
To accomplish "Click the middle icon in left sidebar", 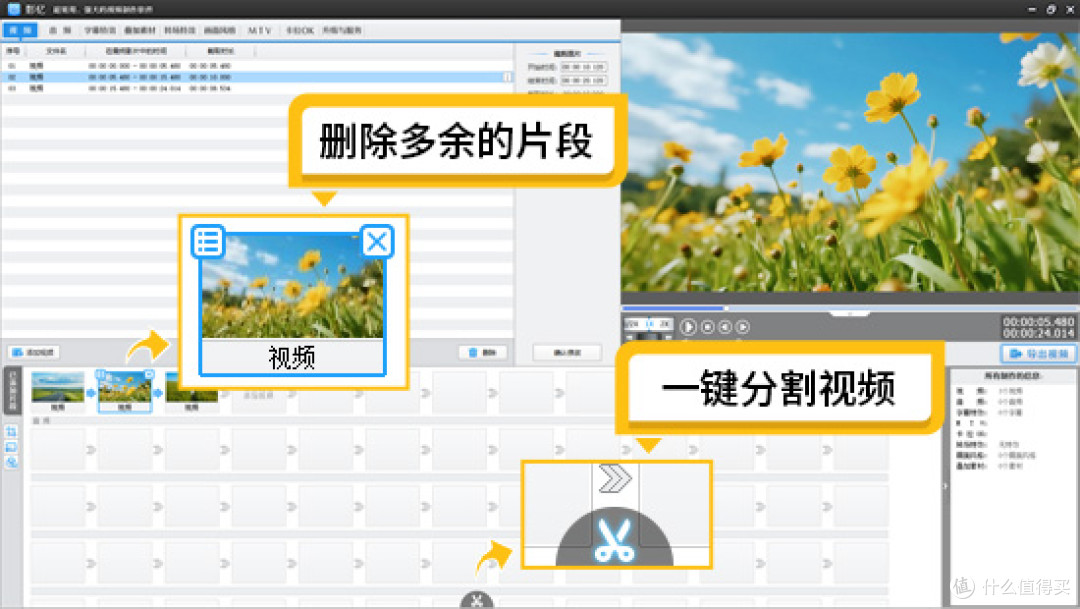I will tap(11, 447).
